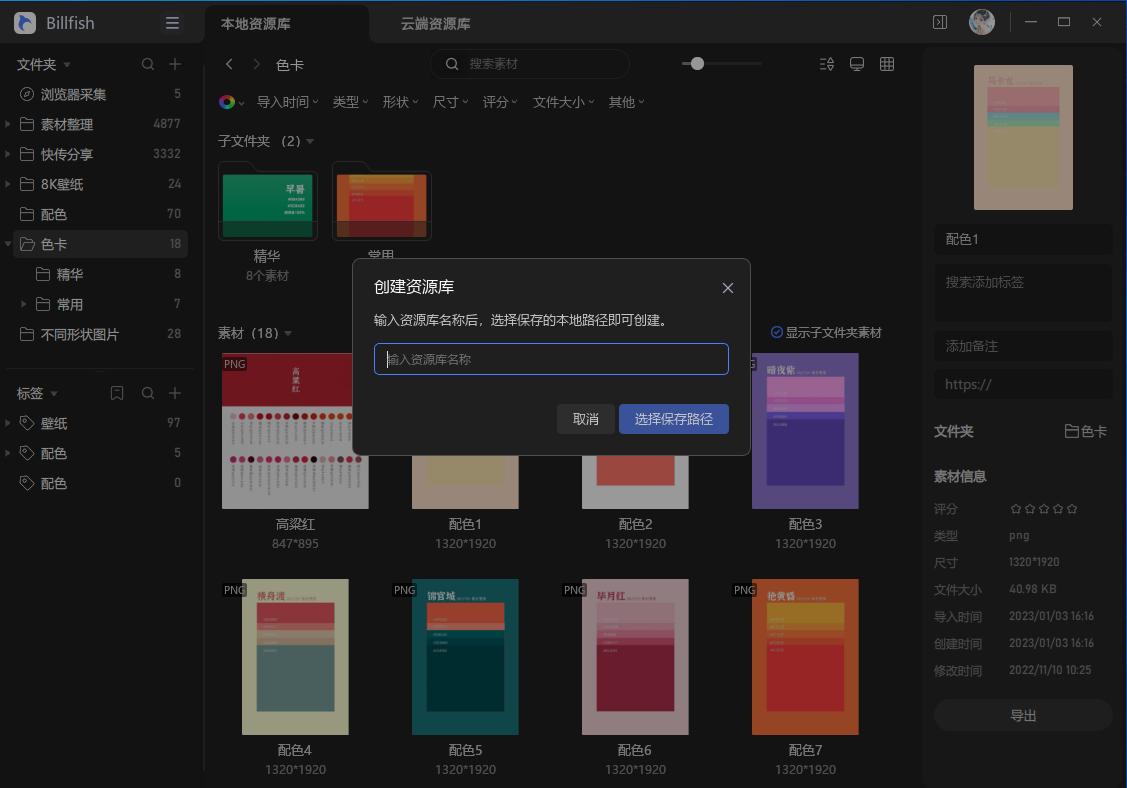Open the screen preview monitor icon

(857, 63)
